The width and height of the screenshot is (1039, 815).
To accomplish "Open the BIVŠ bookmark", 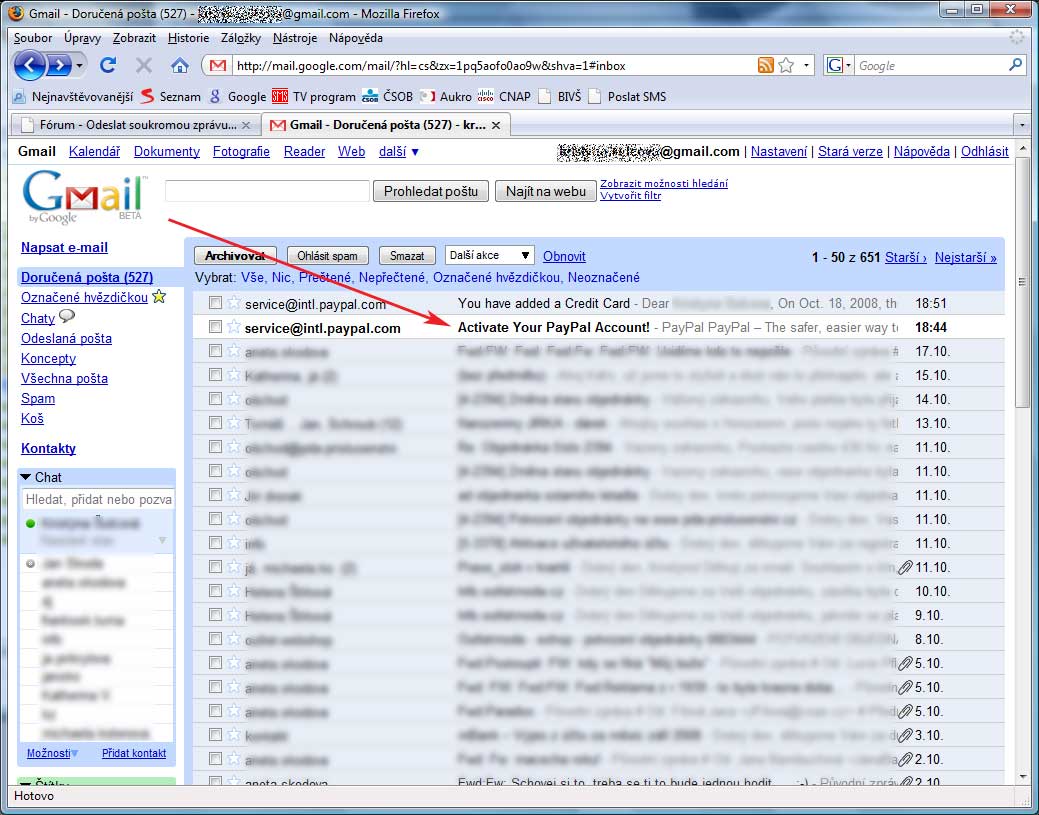I will 559,97.
